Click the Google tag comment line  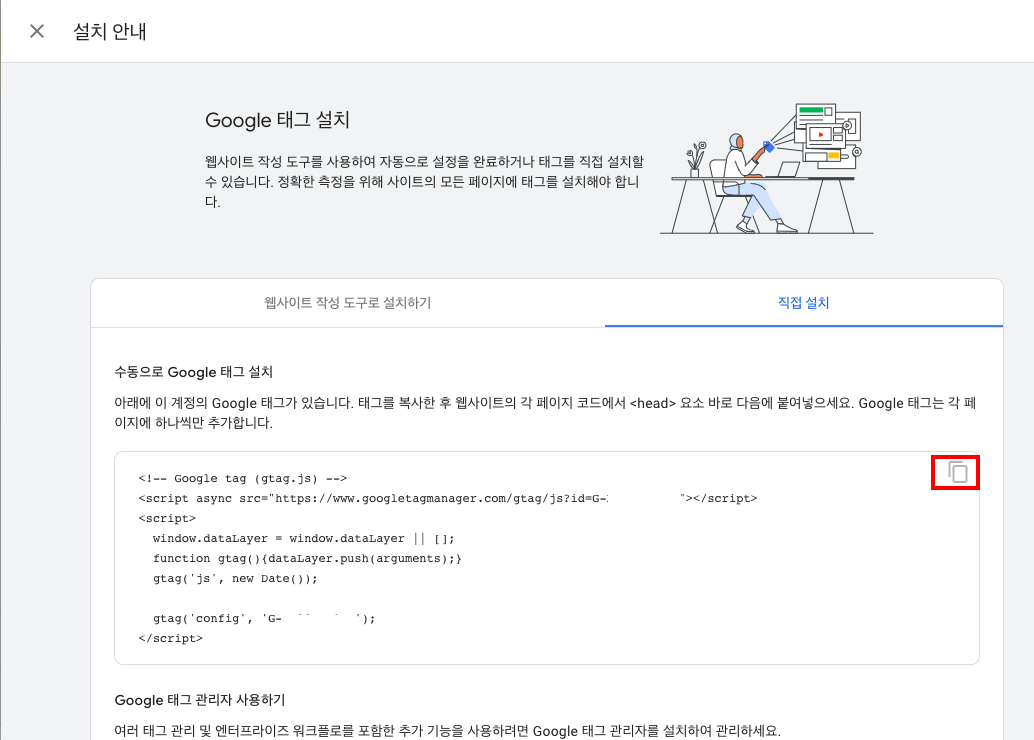point(243,479)
